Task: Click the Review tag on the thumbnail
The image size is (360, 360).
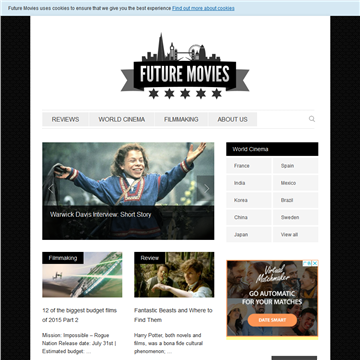Action: [x=150, y=258]
